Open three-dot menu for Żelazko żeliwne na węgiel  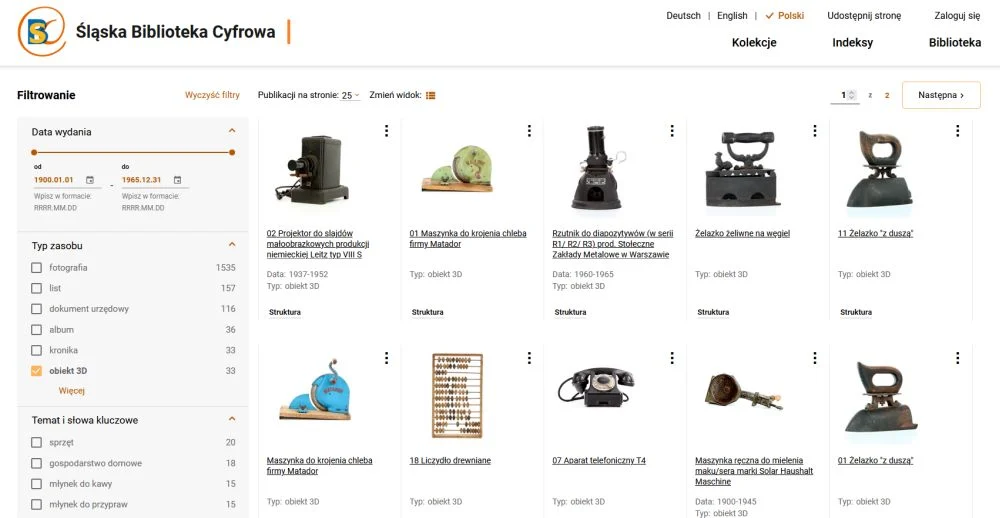[815, 131]
